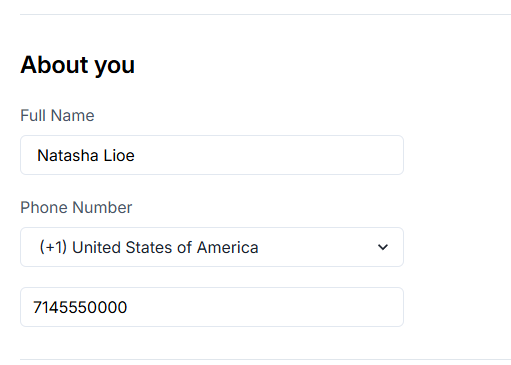Focus the Full Name input field
Viewport: 511px width, 365px height.
pyautogui.click(x=212, y=155)
